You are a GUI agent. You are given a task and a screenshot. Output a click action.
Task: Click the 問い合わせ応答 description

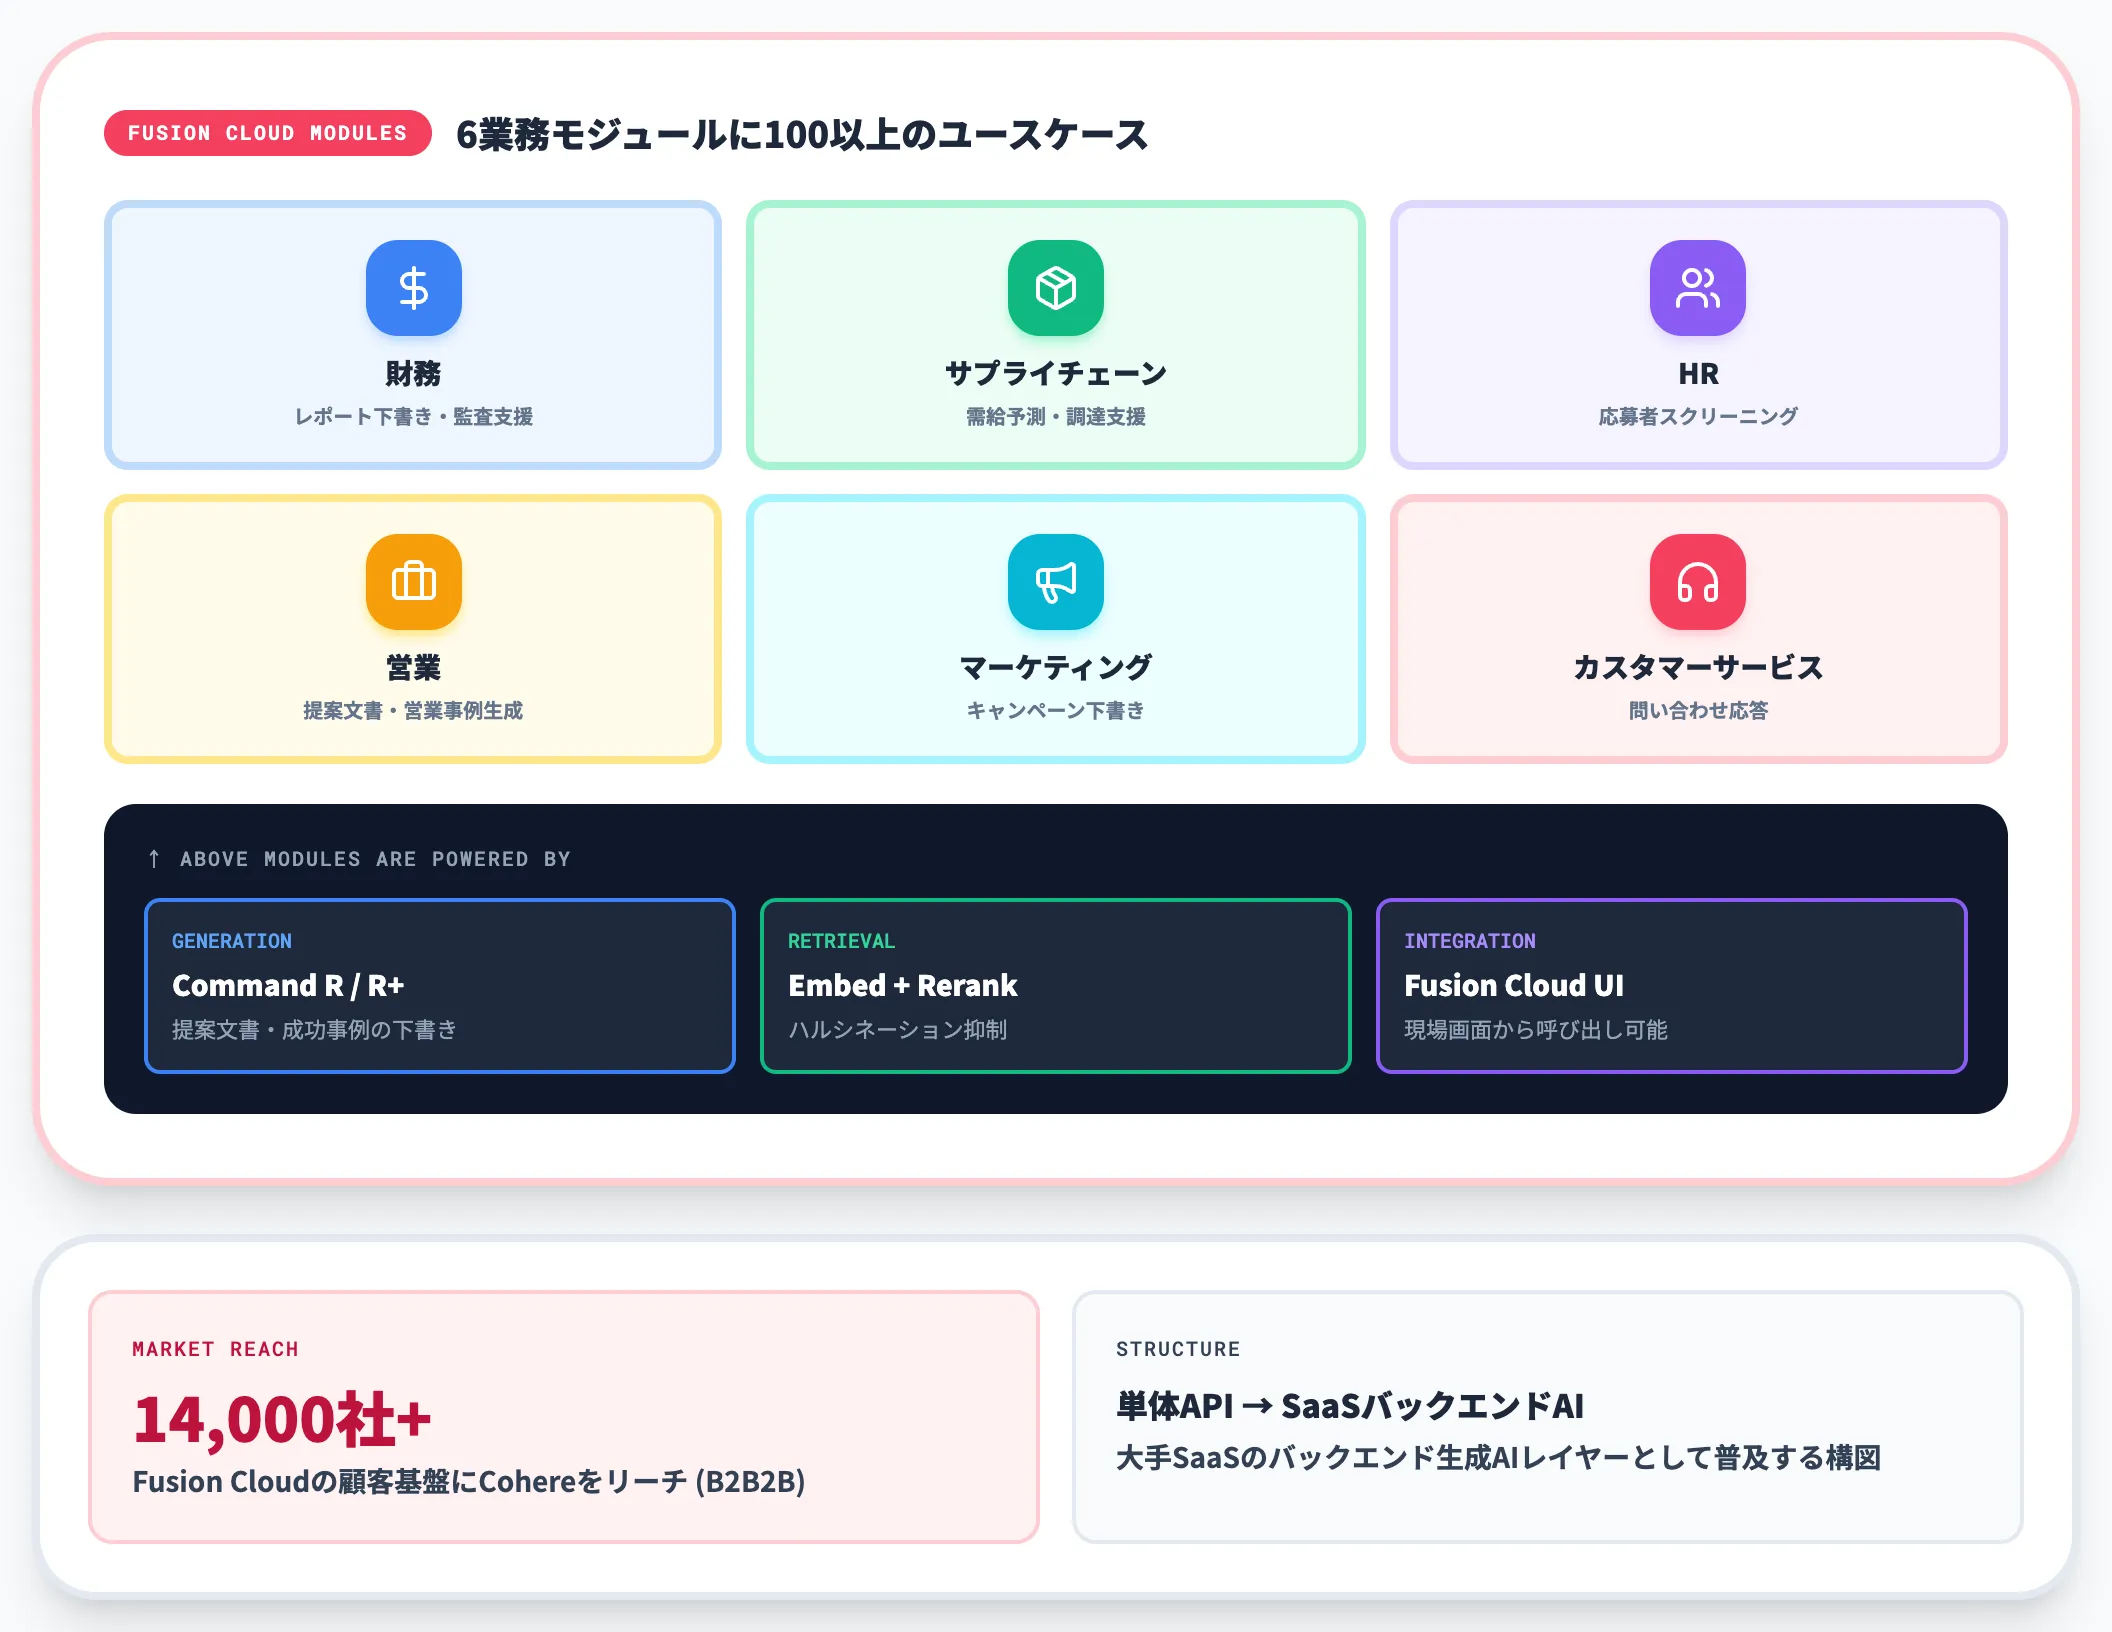coord(1698,711)
